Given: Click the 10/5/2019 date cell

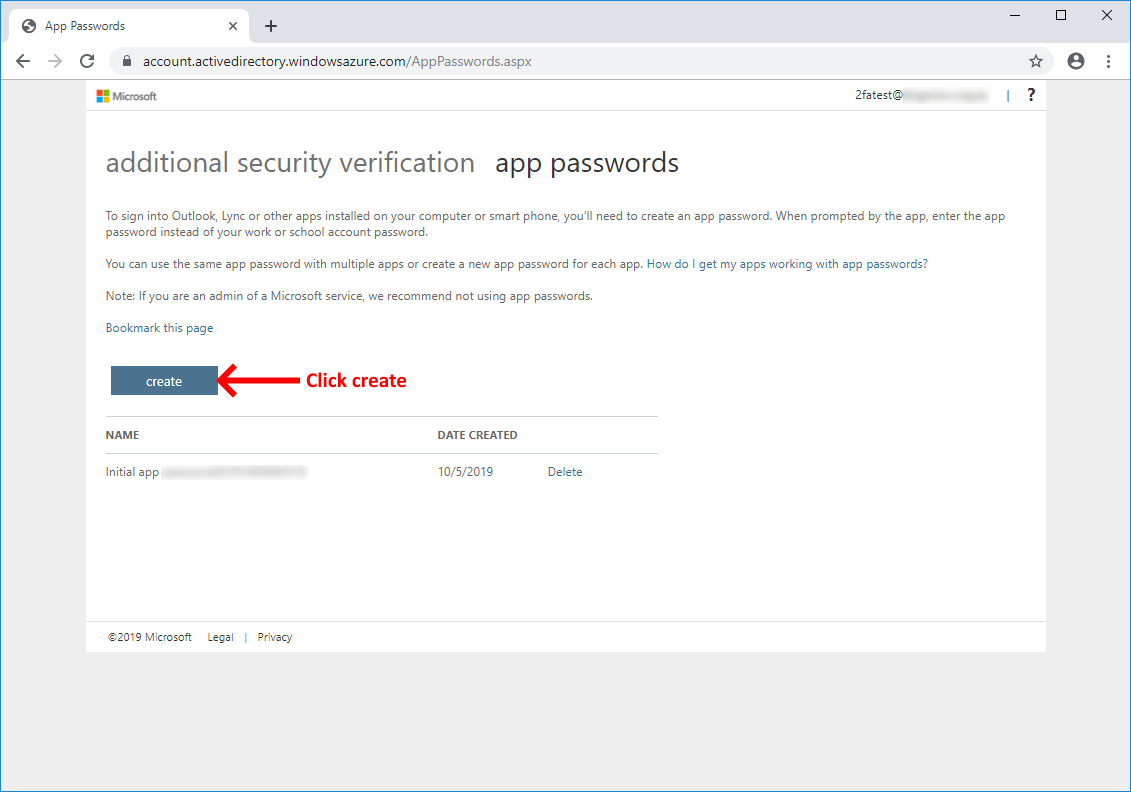Looking at the screenshot, I should click(x=465, y=472).
